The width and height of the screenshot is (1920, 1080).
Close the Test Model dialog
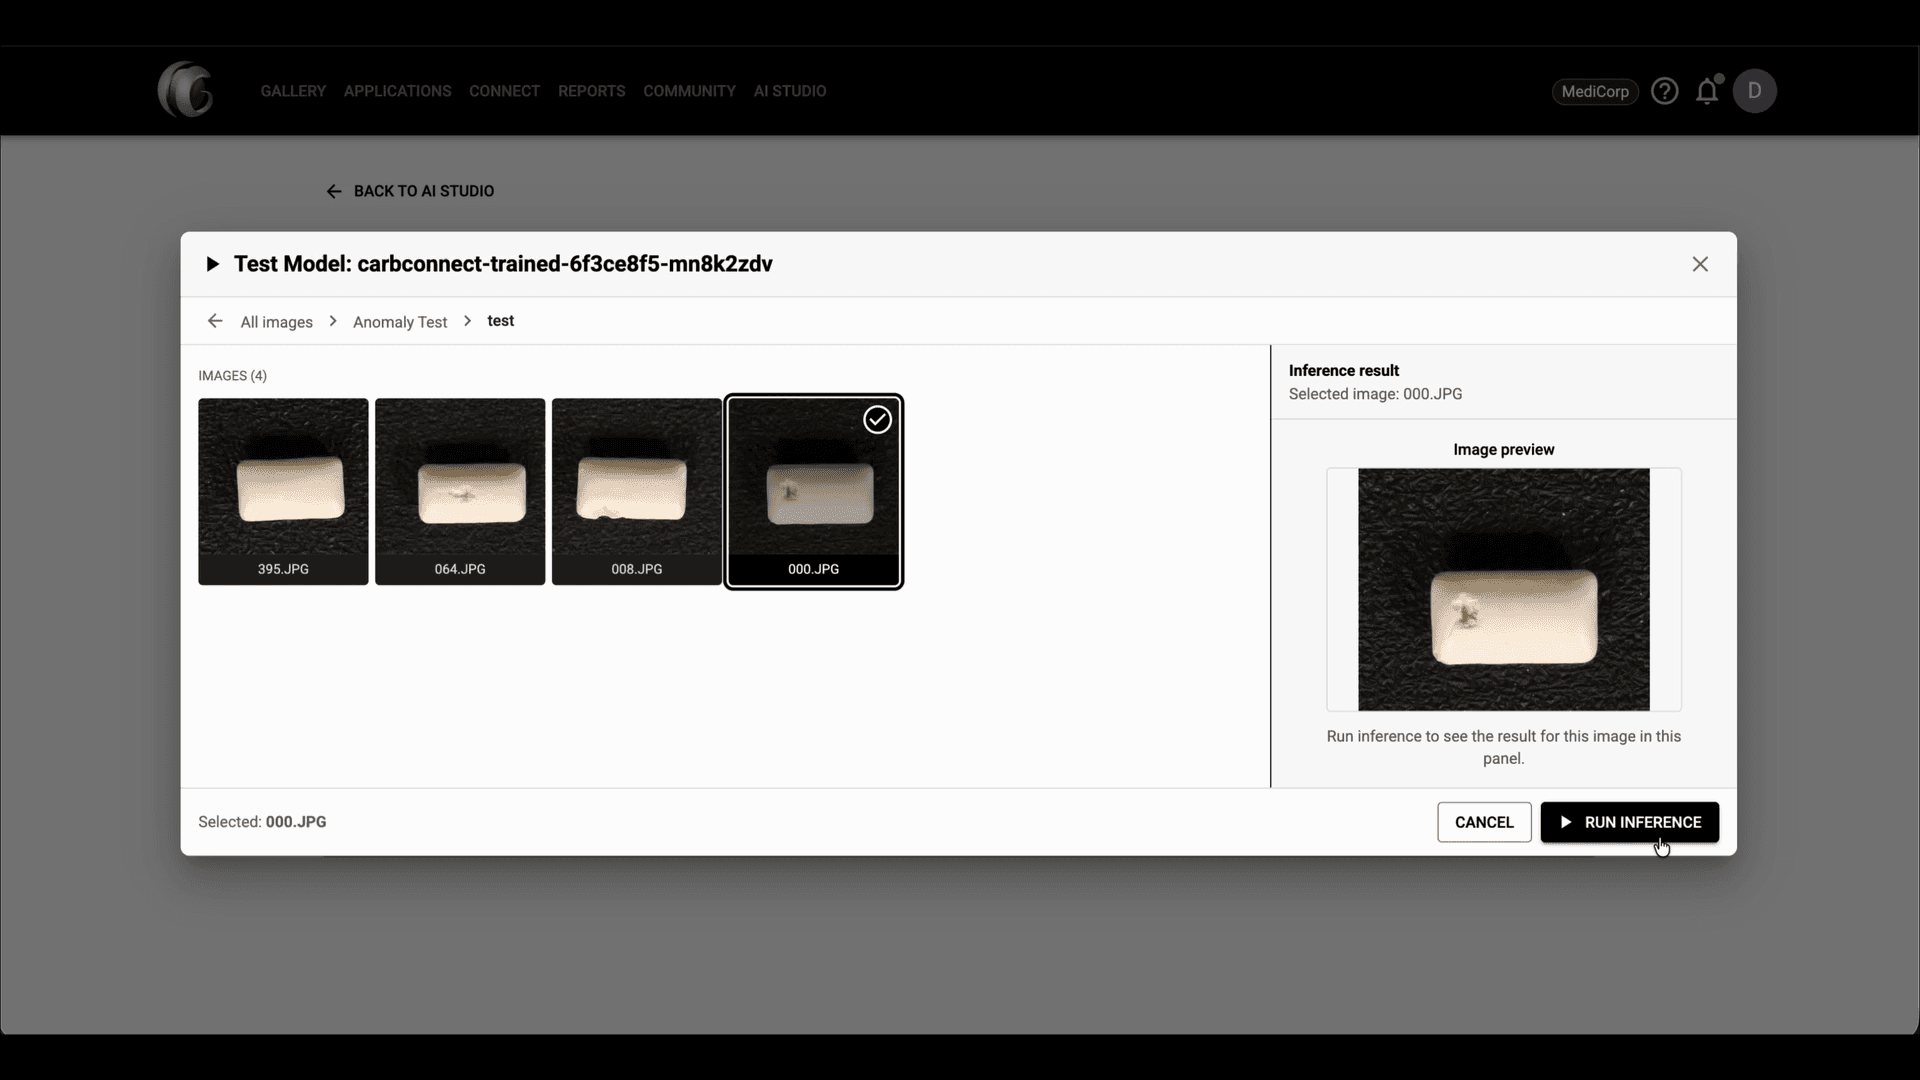(x=1700, y=264)
